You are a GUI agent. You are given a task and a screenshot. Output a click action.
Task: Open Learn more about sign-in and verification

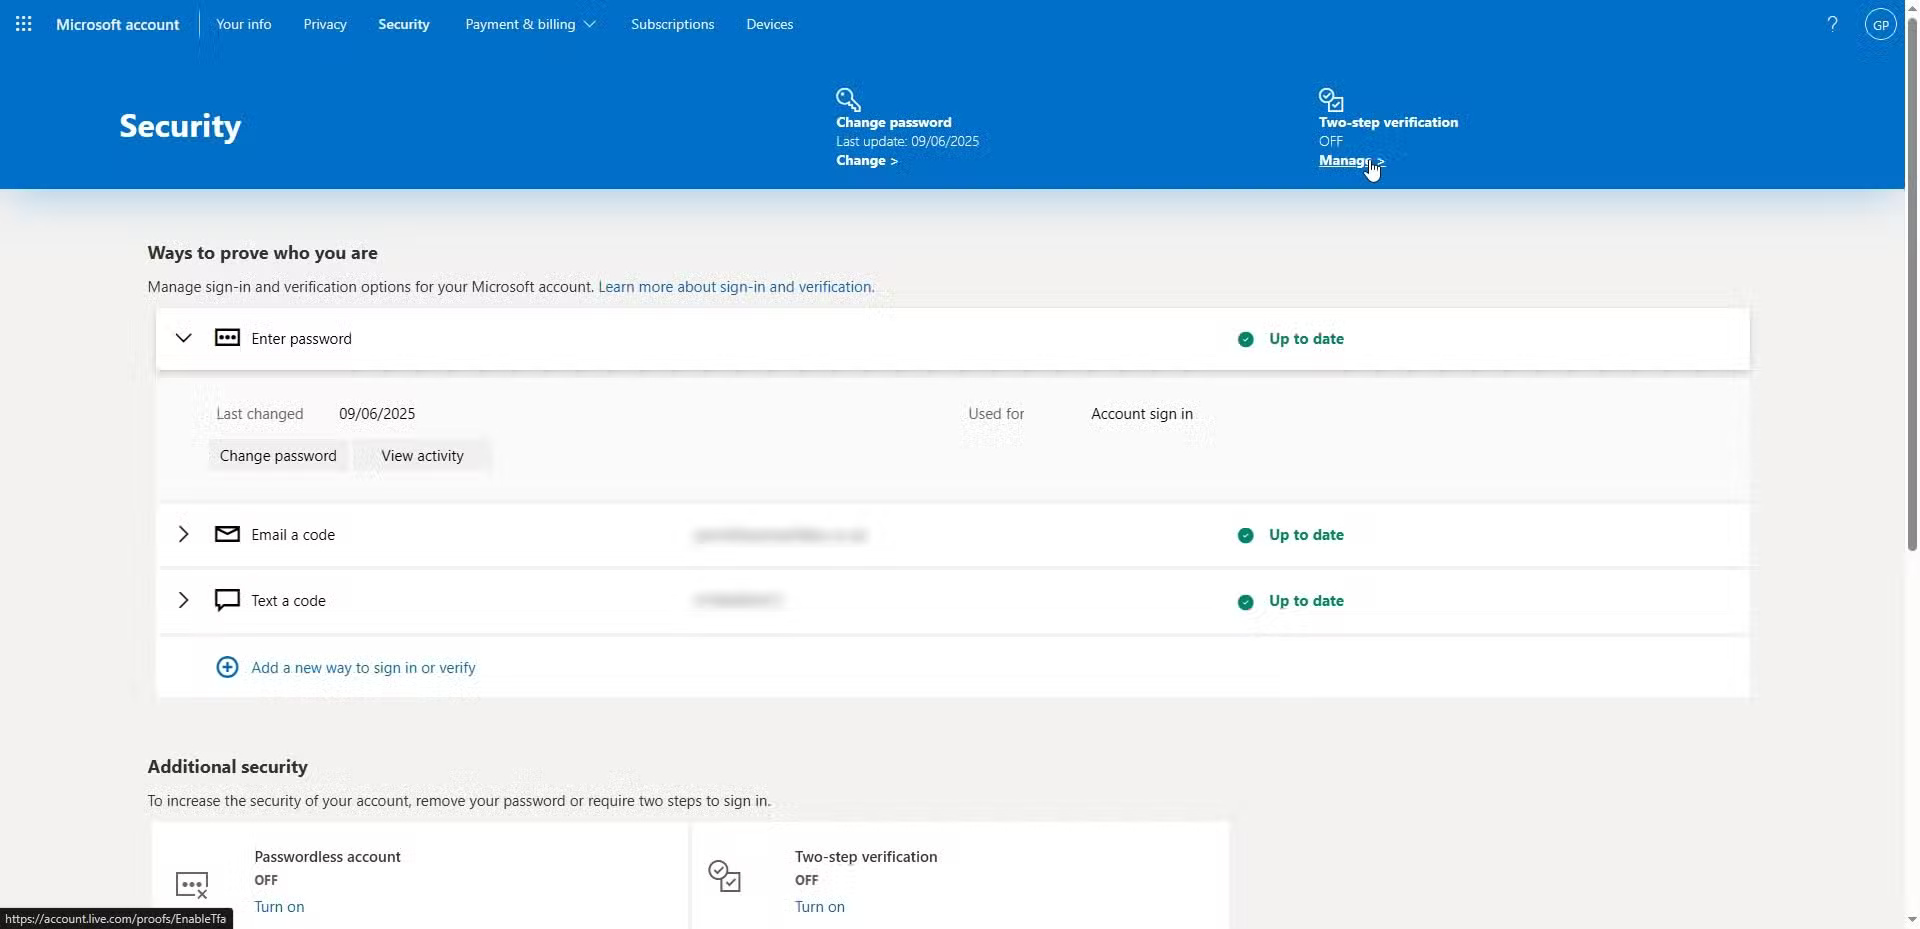pyautogui.click(x=735, y=287)
